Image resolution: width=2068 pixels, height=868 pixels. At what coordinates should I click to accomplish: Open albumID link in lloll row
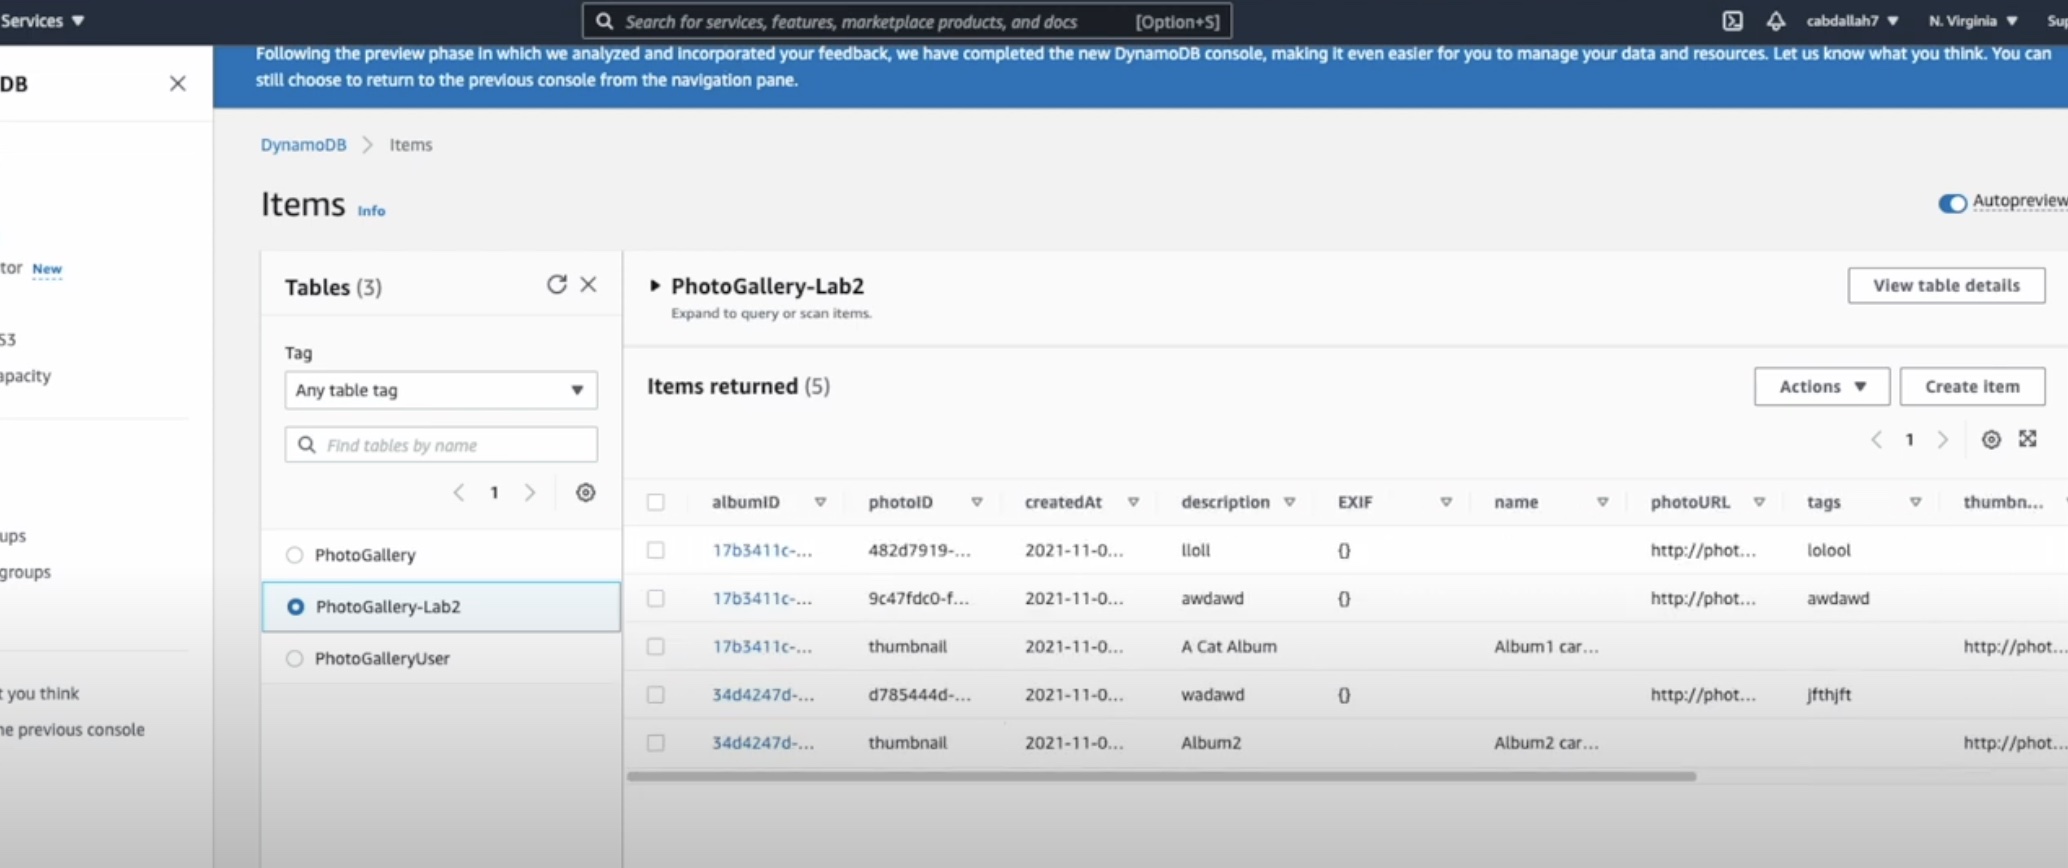click(762, 550)
